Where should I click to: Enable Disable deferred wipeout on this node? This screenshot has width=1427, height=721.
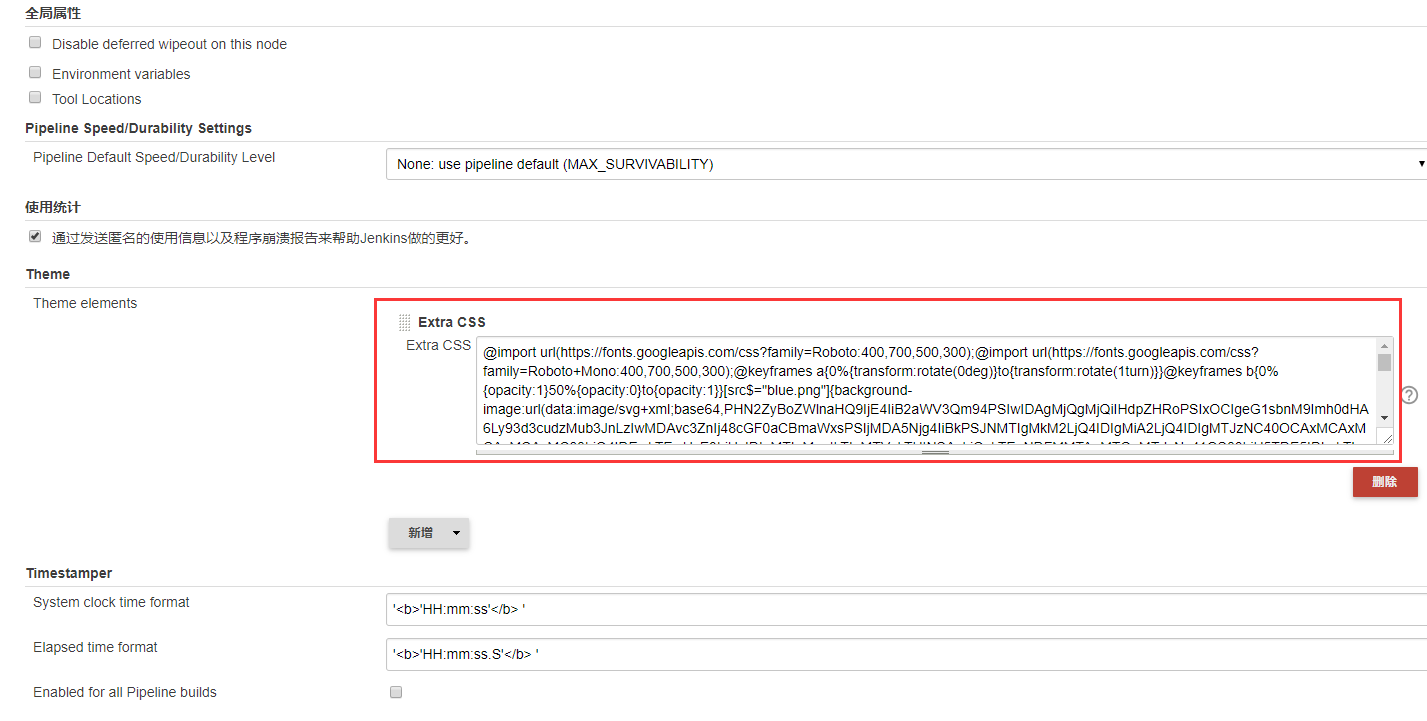[x=35, y=42]
